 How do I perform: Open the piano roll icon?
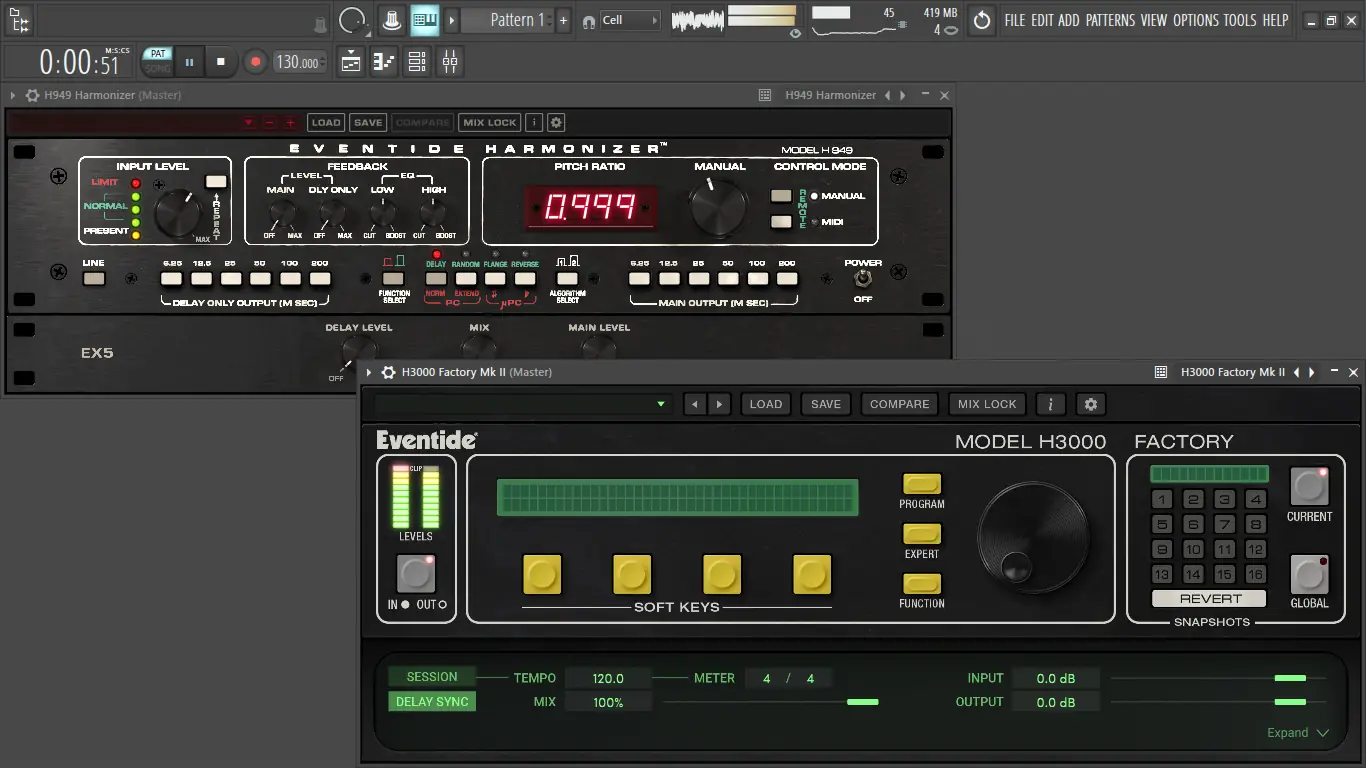(384, 62)
